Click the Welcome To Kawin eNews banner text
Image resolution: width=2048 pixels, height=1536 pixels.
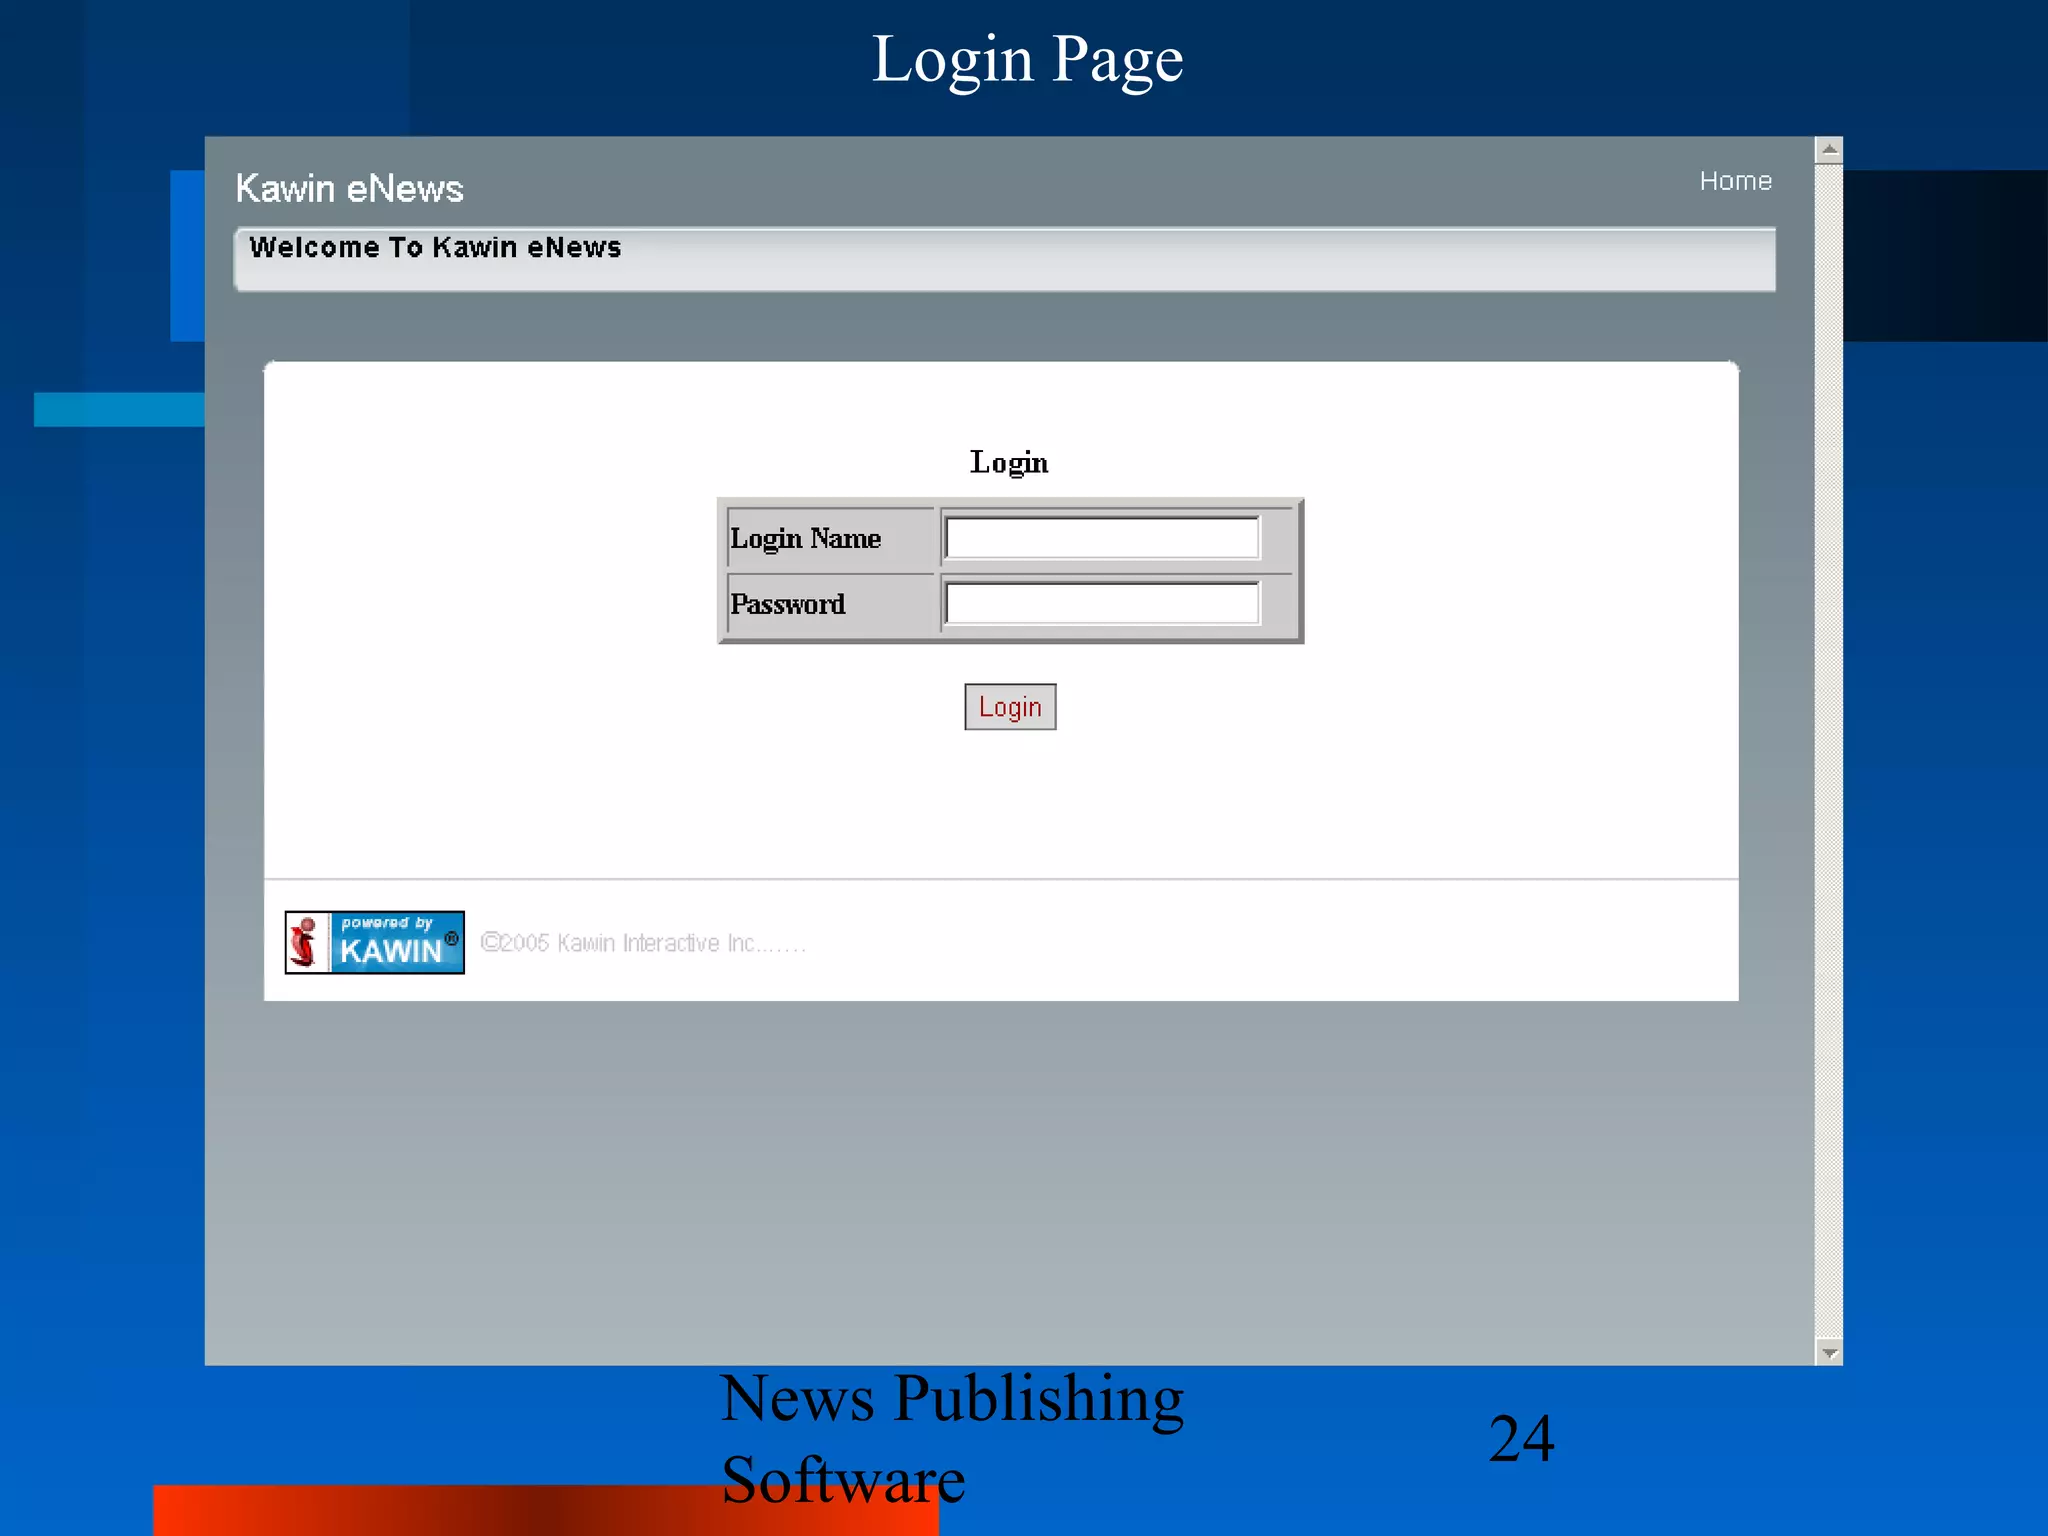tap(435, 247)
